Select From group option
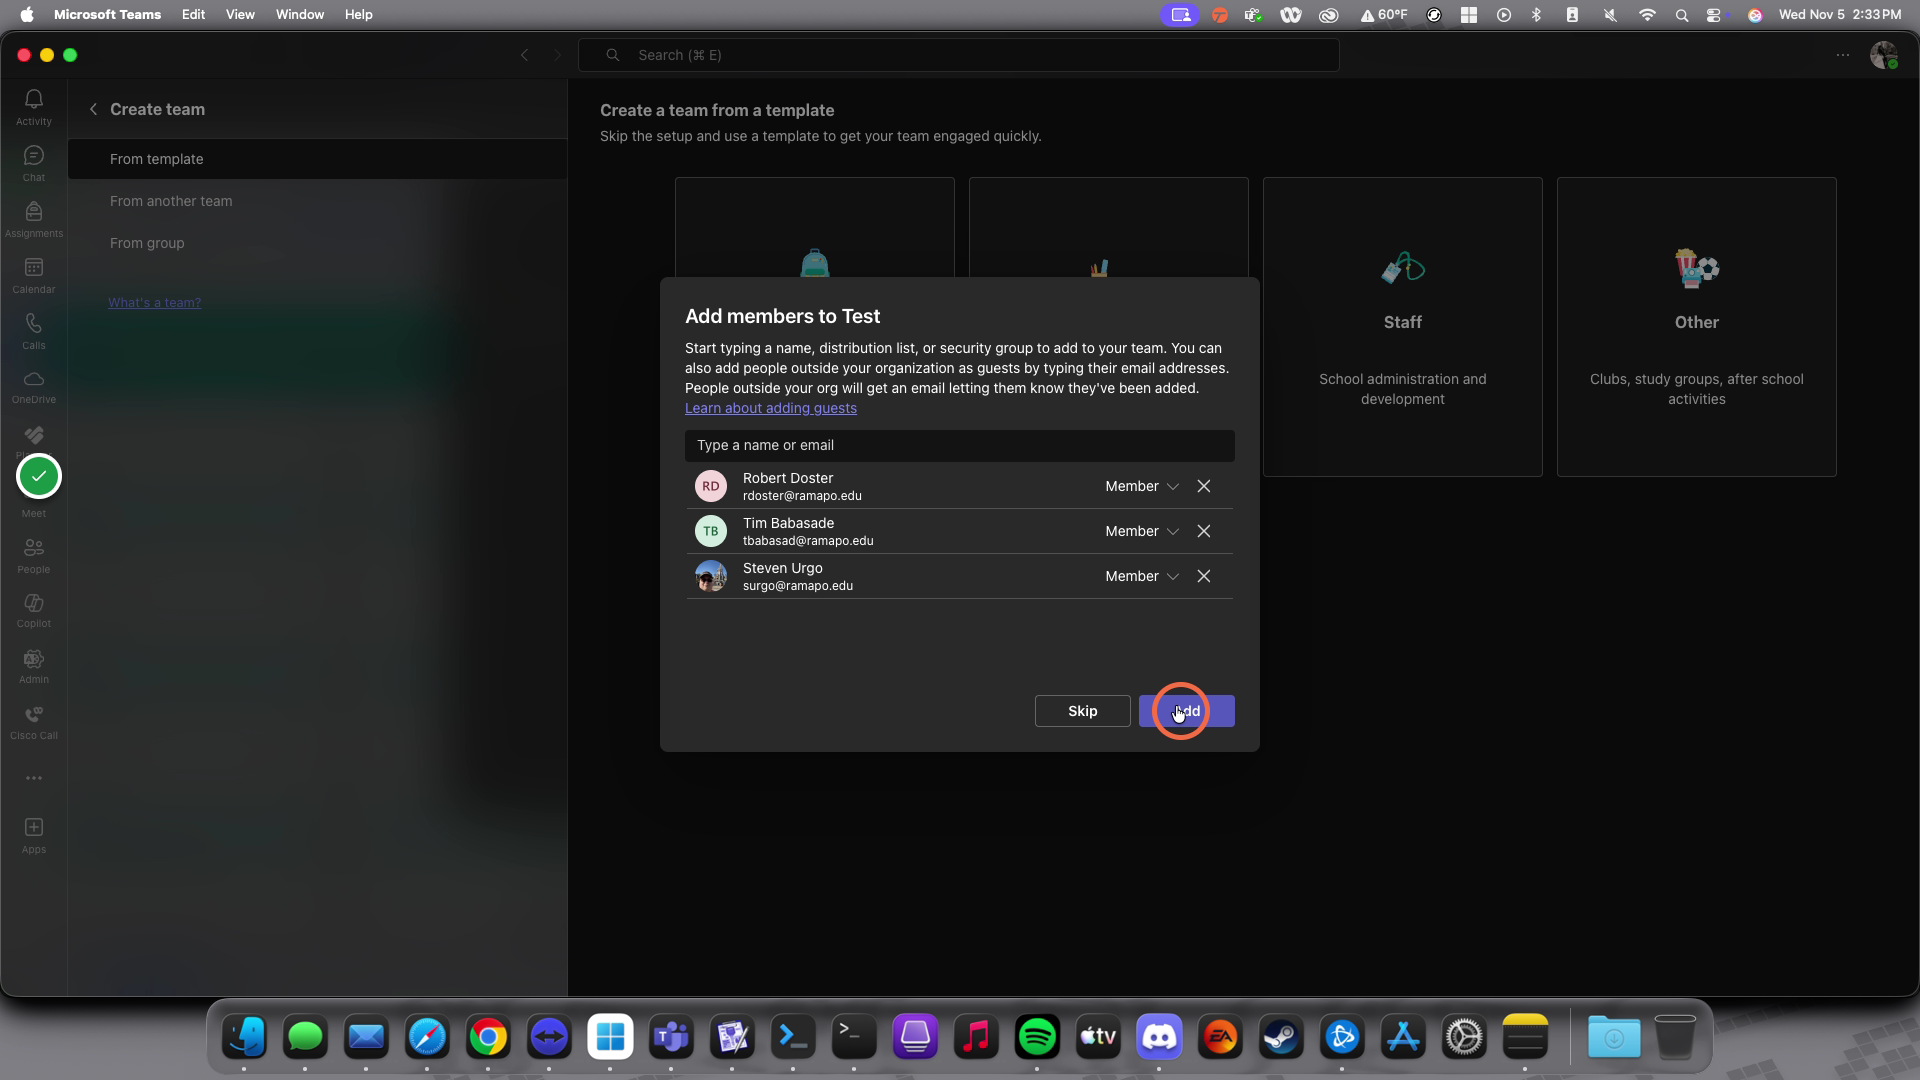The image size is (1920, 1080). (317, 243)
